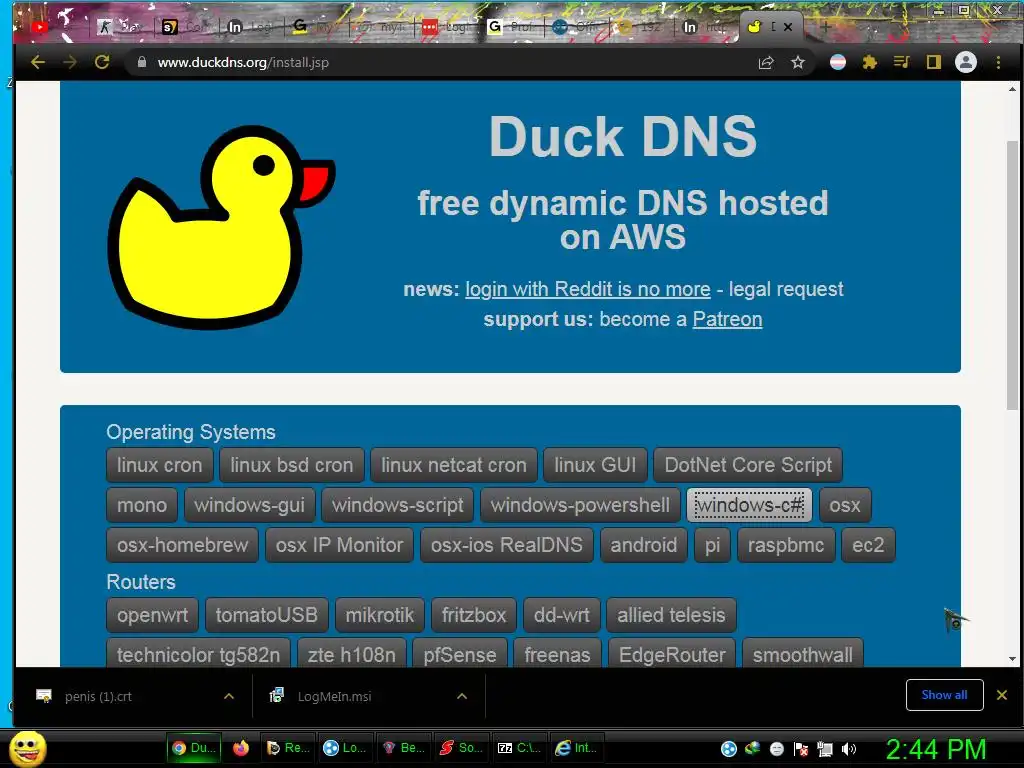Click the page scrollbar up arrow
The height and width of the screenshot is (768, 1024).
(1012, 89)
